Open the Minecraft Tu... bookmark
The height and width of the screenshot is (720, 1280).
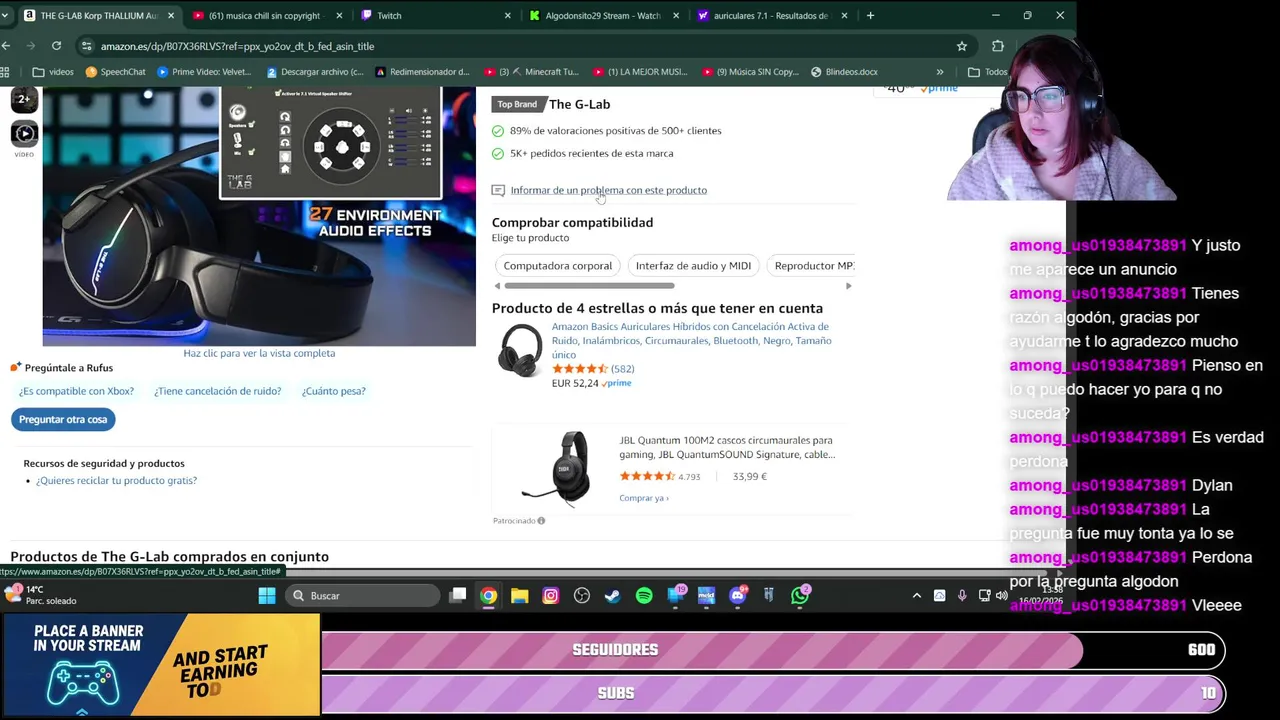tap(531, 72)
